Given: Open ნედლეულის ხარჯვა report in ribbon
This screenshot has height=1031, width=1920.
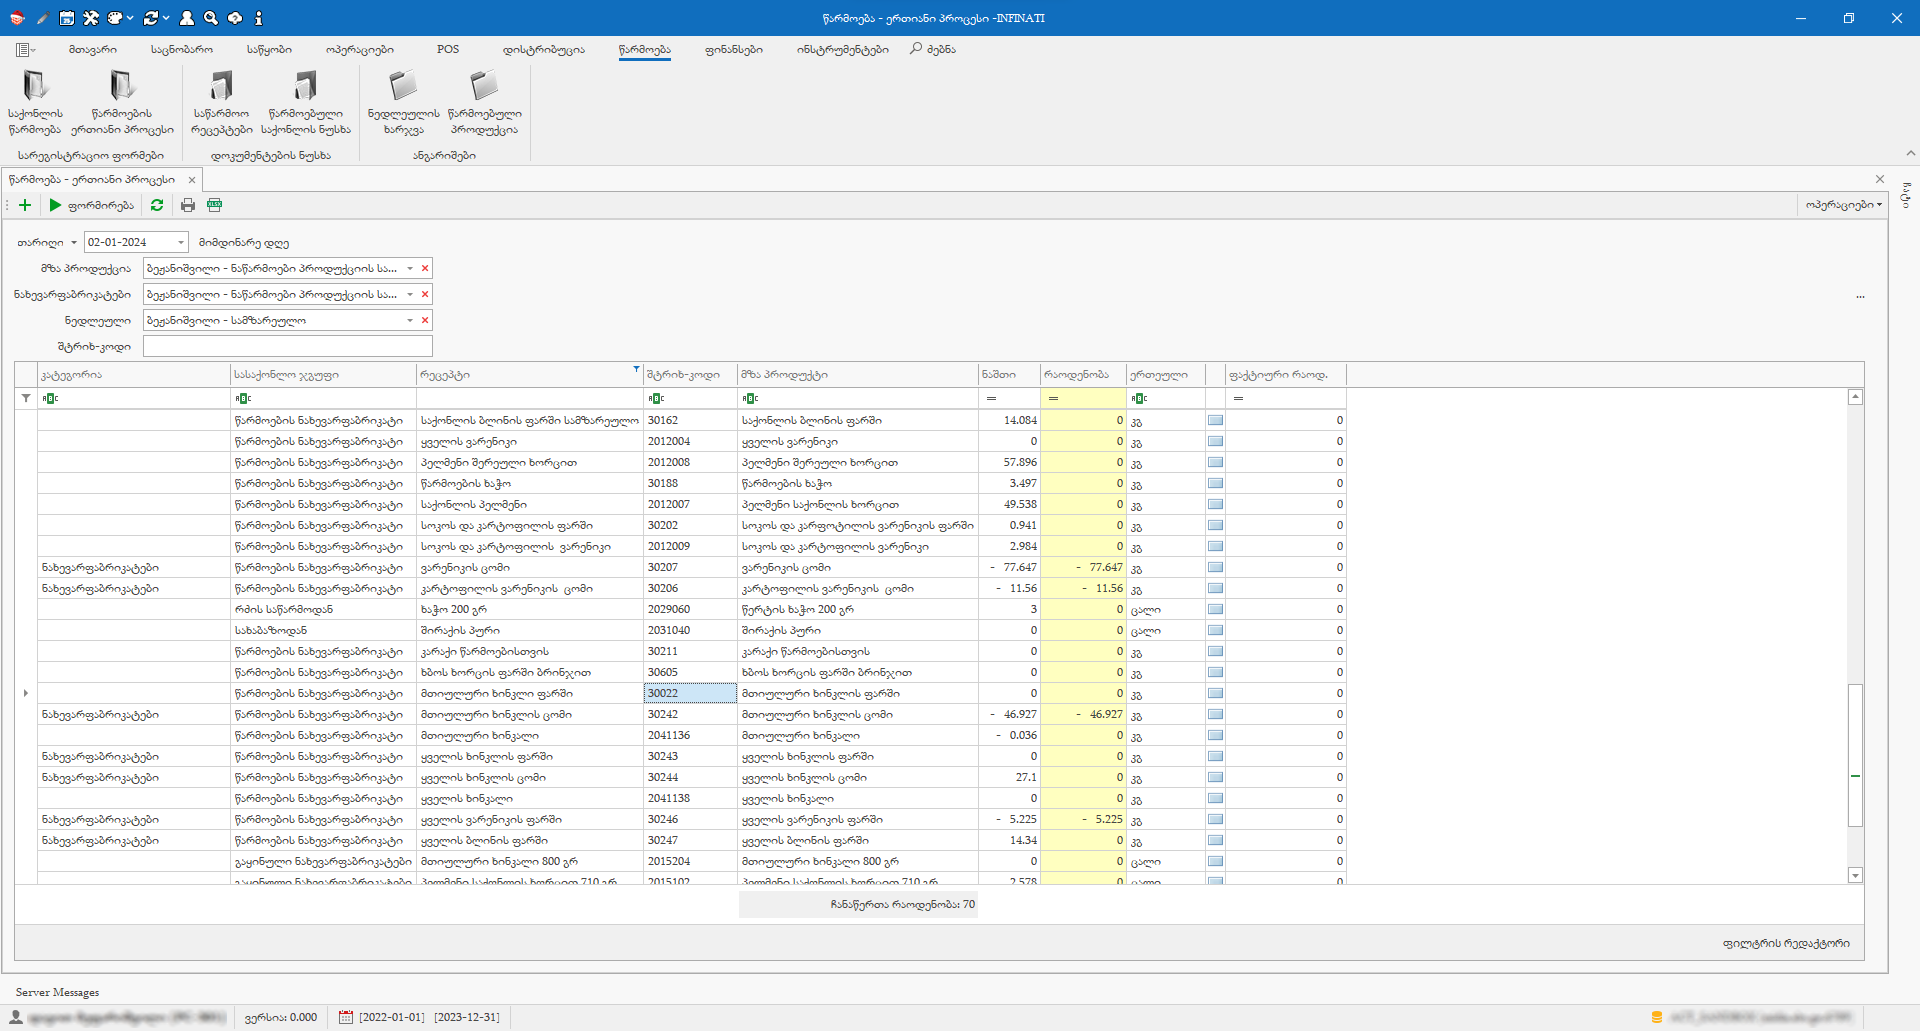Looking at the screenshot, I should coord(403,103).
